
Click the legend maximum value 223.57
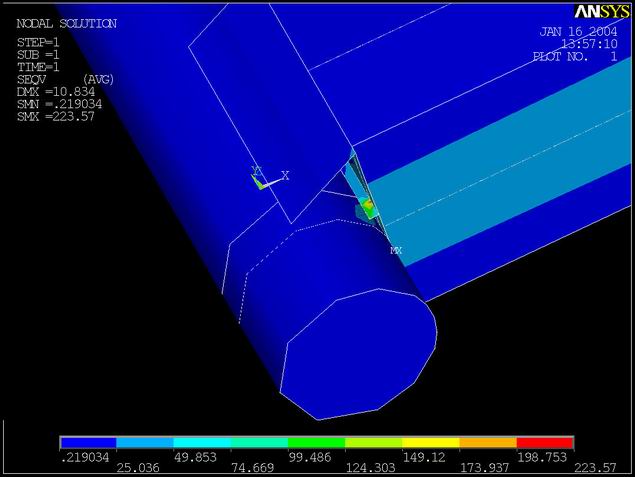tap(596, 468)
